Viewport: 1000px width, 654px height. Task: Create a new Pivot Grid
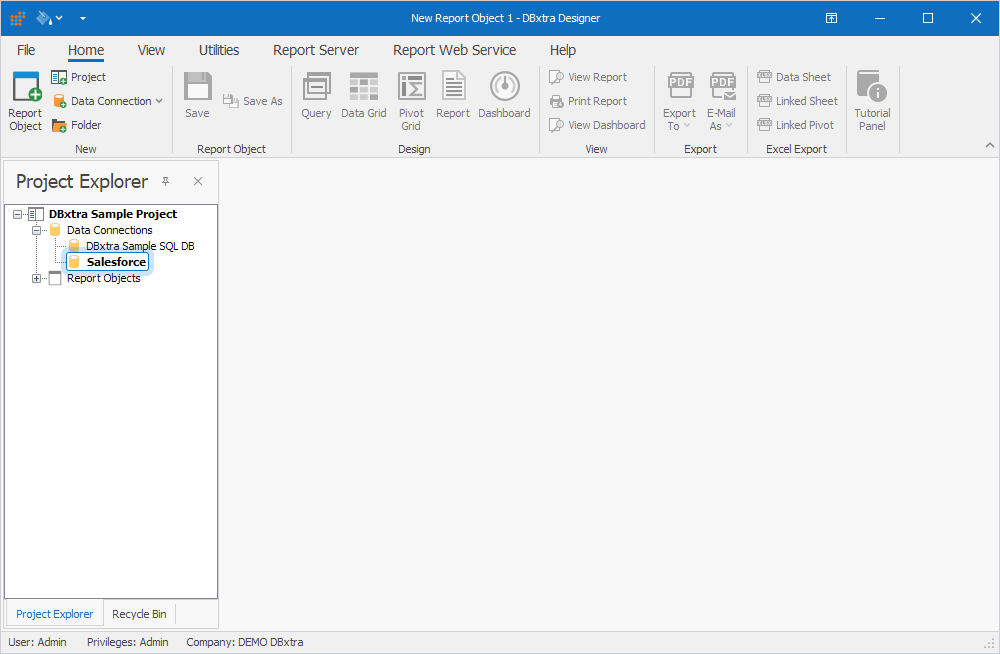coord(411,95)
